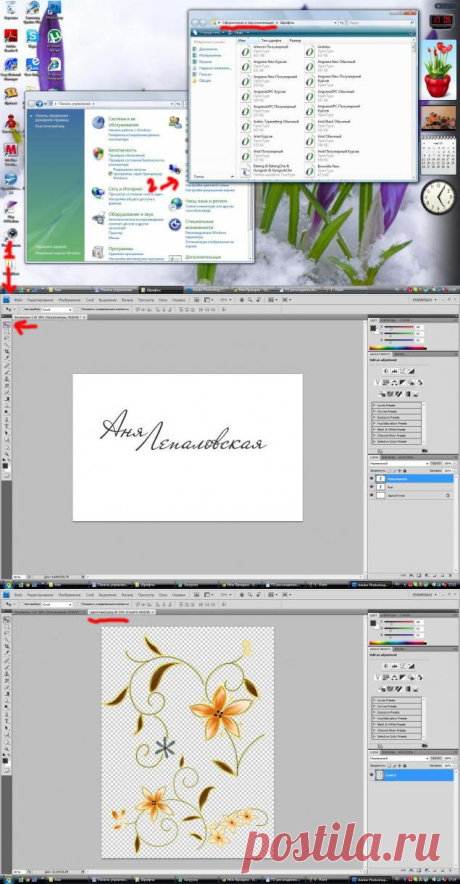
Task: Click the color spectrum ramp beside the floral canvas
Action: point(398,642)
